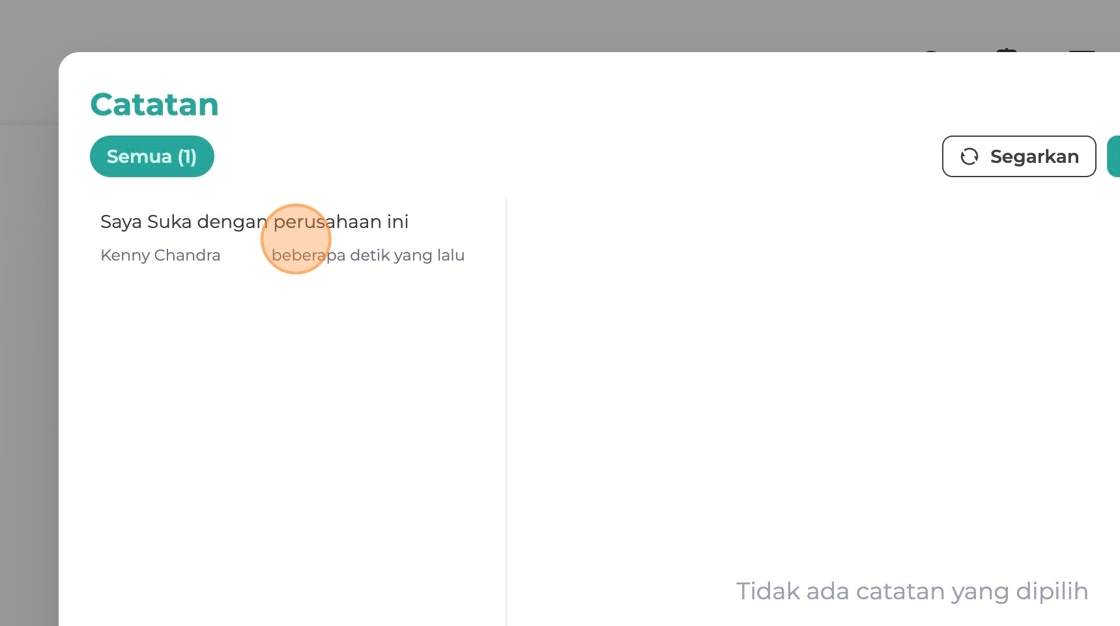Click the vertical divider between list and detail
The width and height of the screenshot is (1120, 626).
tap(506, 412)
